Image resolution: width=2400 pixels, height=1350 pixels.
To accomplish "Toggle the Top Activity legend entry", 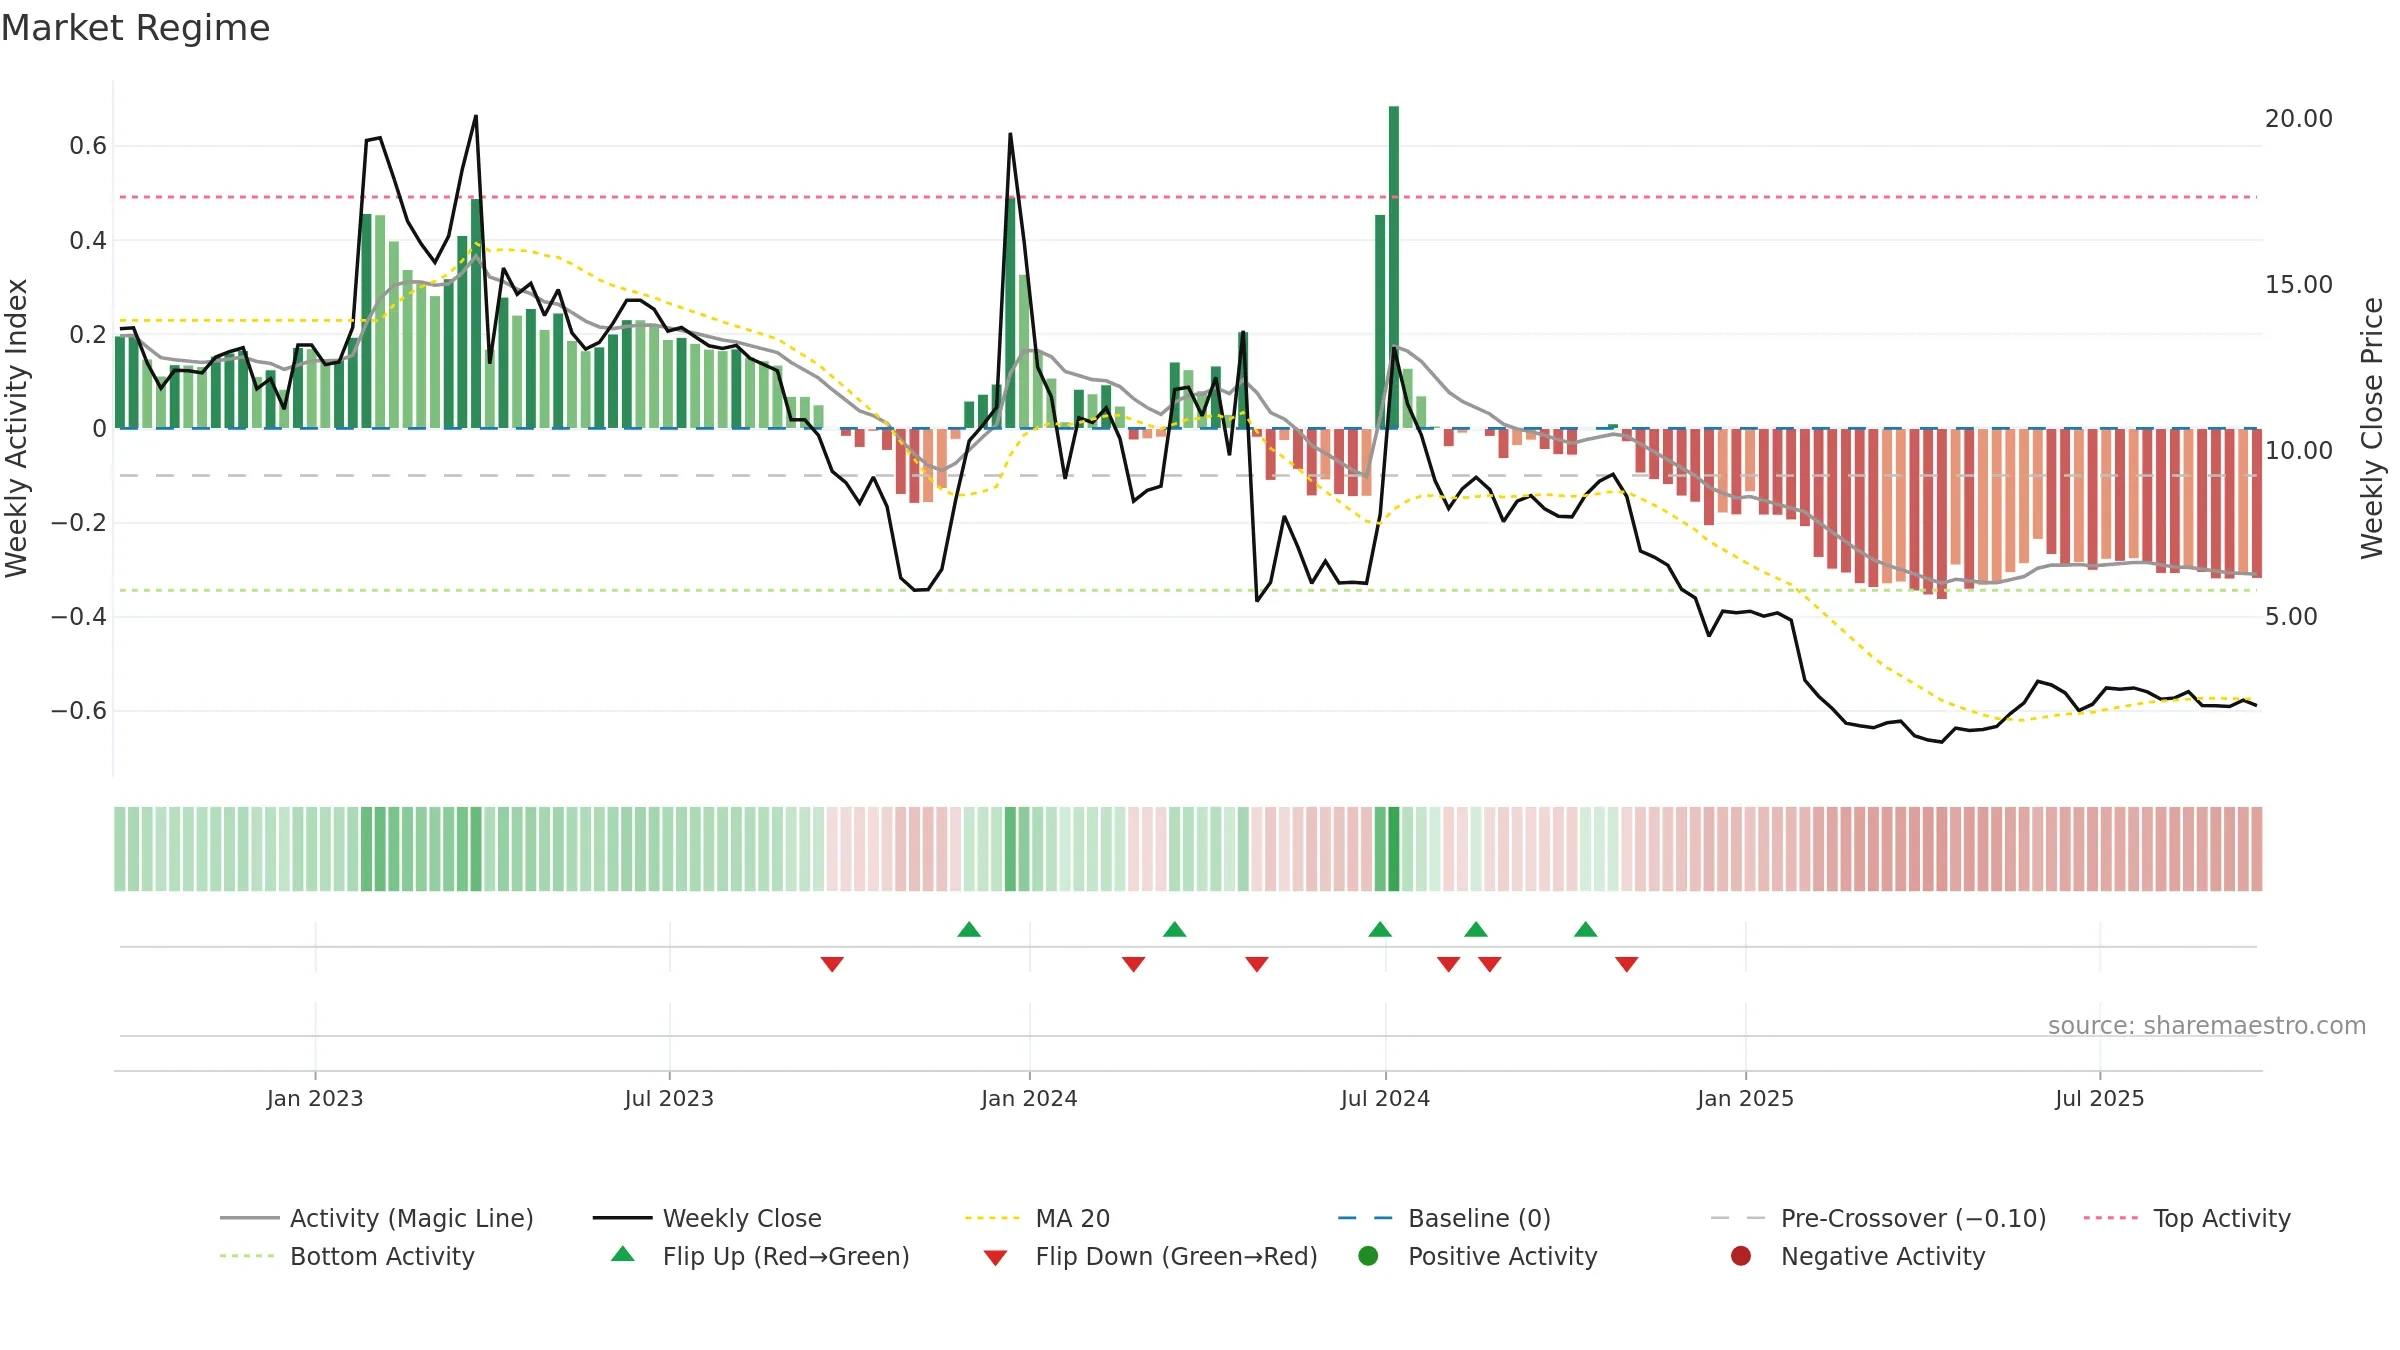I will point(2187,1218).
